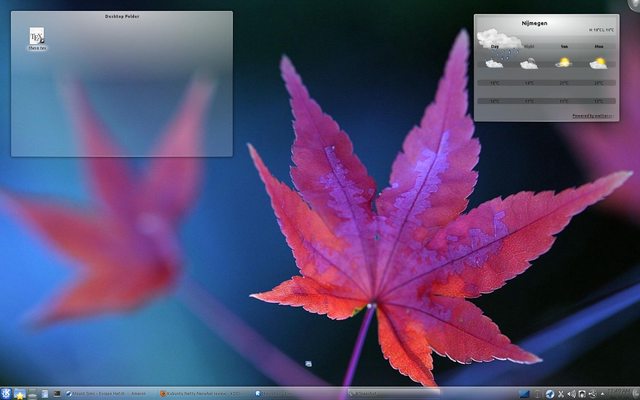Image resolution: width=640 pixels, height=400 pixels.
Task: Click the scissors Klipper clipboard tray icon
Action: pyautogui.click(x=561, y=394)
